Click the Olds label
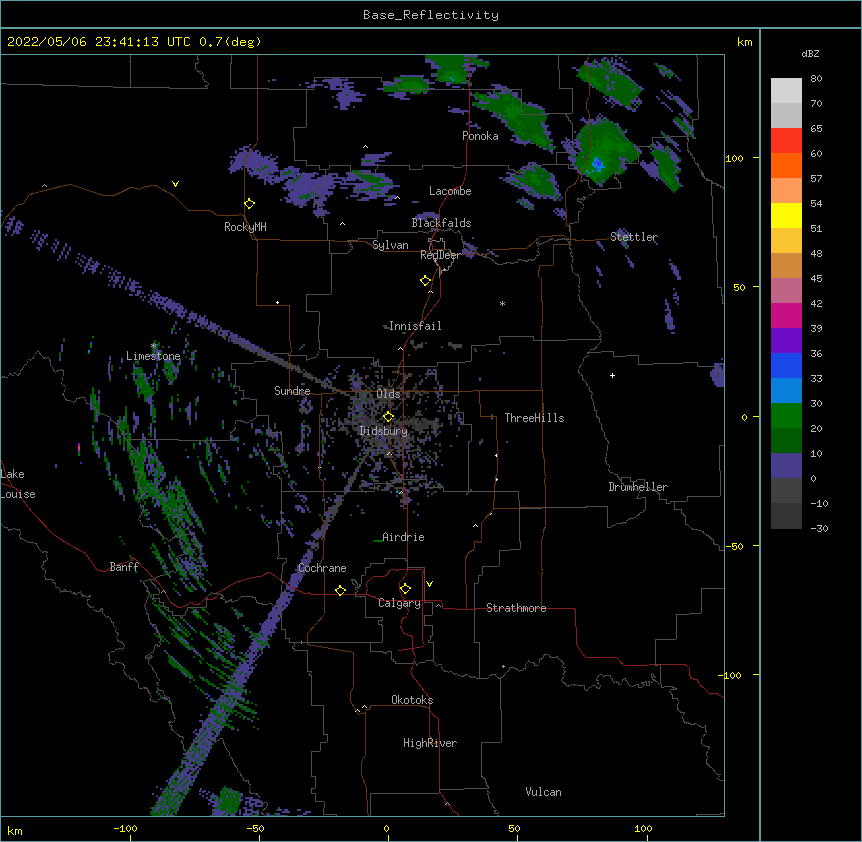 (388, 394)
